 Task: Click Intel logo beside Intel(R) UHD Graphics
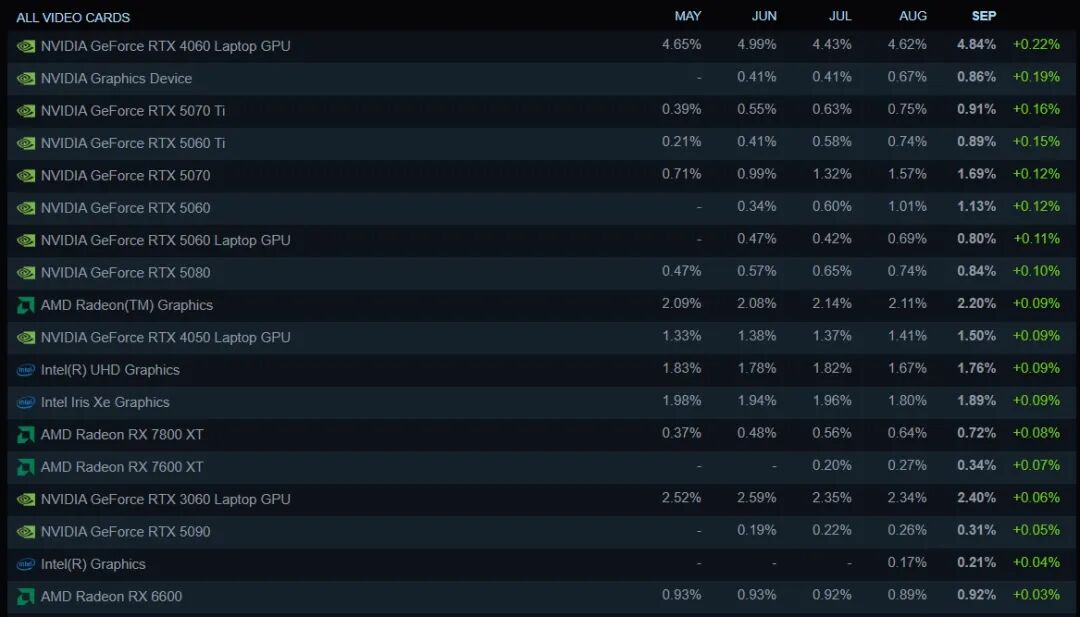coord(25,370)
